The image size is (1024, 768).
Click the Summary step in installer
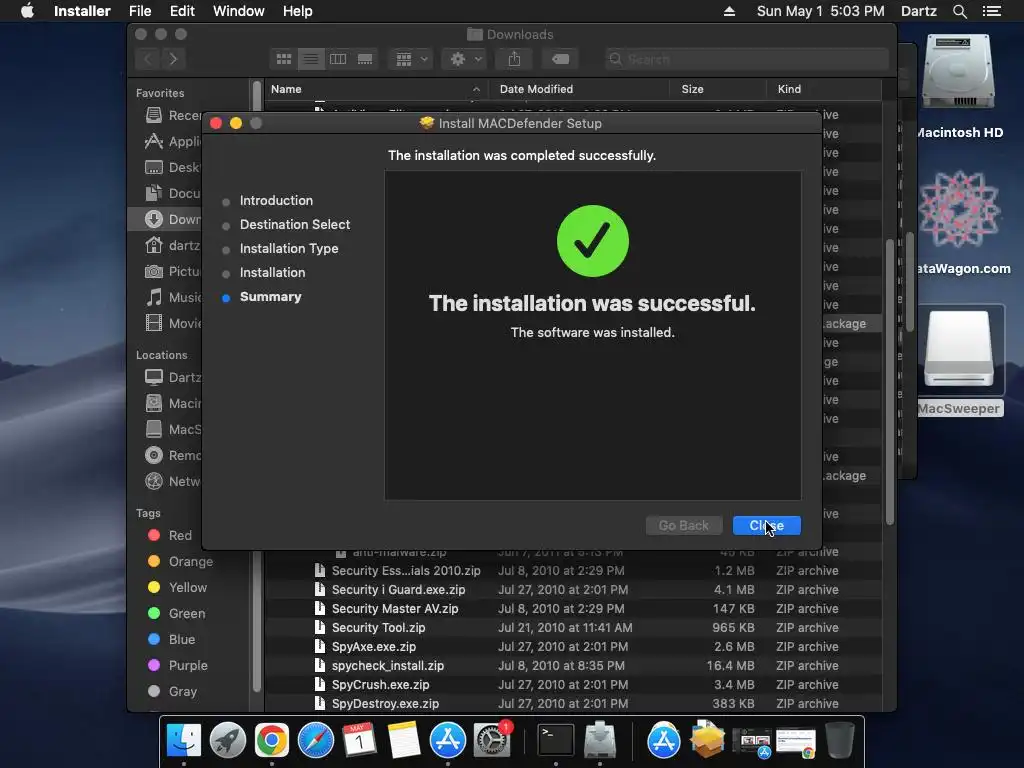(270, 296)
